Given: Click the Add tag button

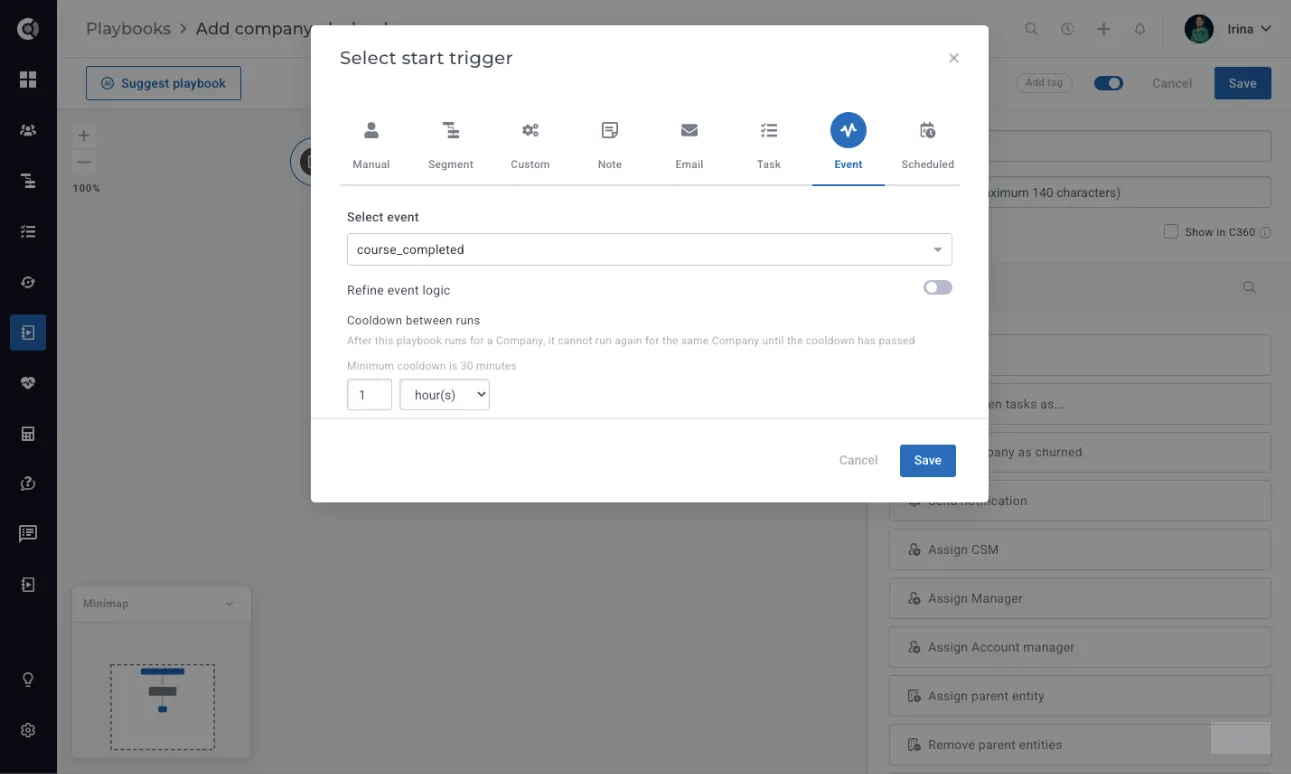Looking at the screenshot, I should click(x=1044, y=83).
